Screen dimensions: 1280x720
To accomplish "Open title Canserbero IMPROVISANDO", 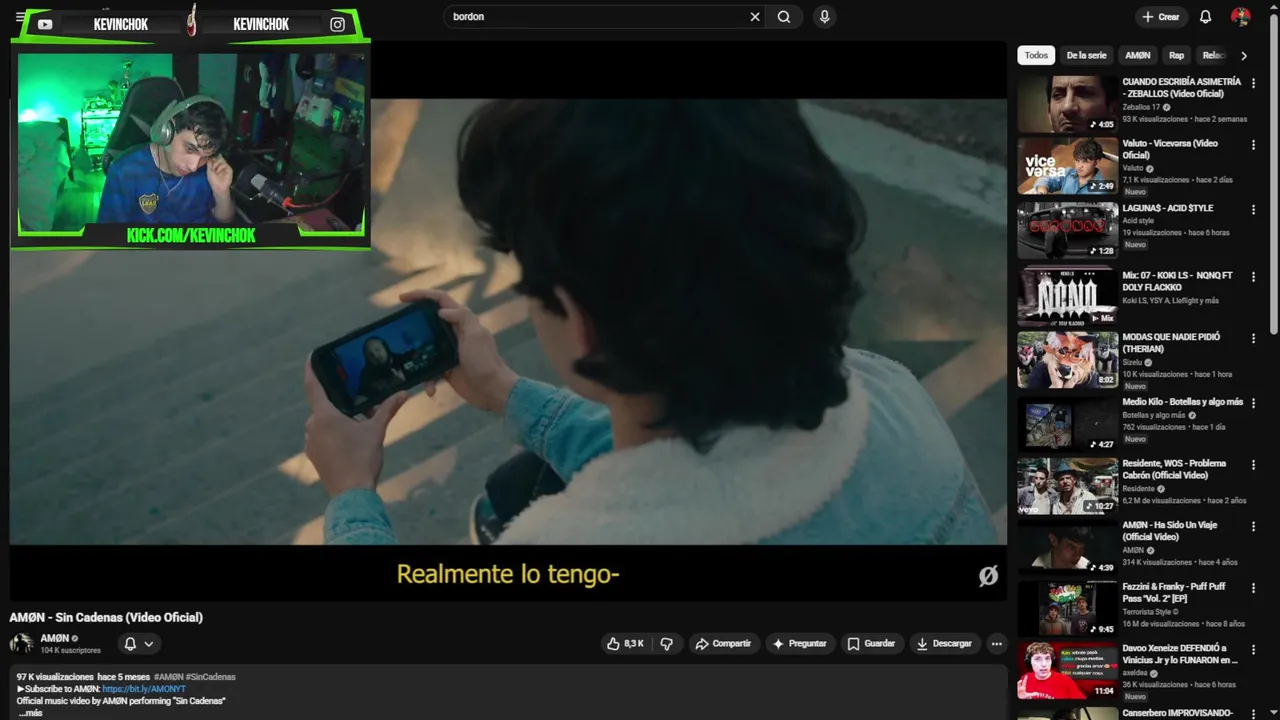I will [1177, 713].
